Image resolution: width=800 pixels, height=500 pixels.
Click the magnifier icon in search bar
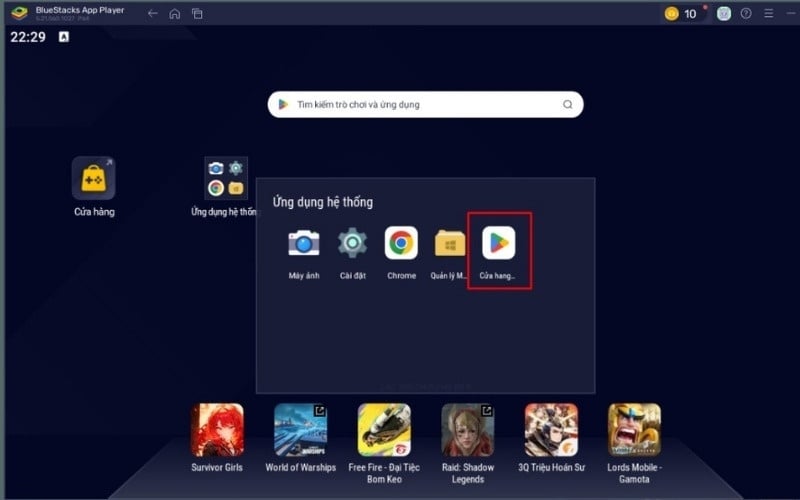(x=567, y=105)
